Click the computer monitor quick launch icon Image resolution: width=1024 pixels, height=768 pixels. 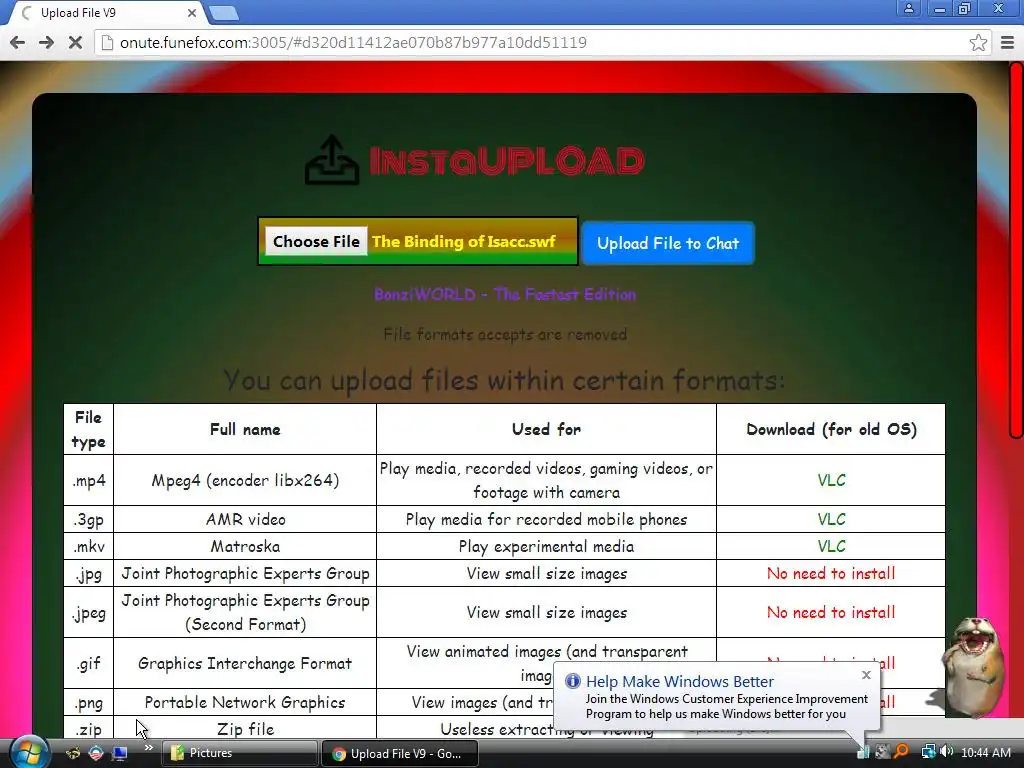(119, 753)
